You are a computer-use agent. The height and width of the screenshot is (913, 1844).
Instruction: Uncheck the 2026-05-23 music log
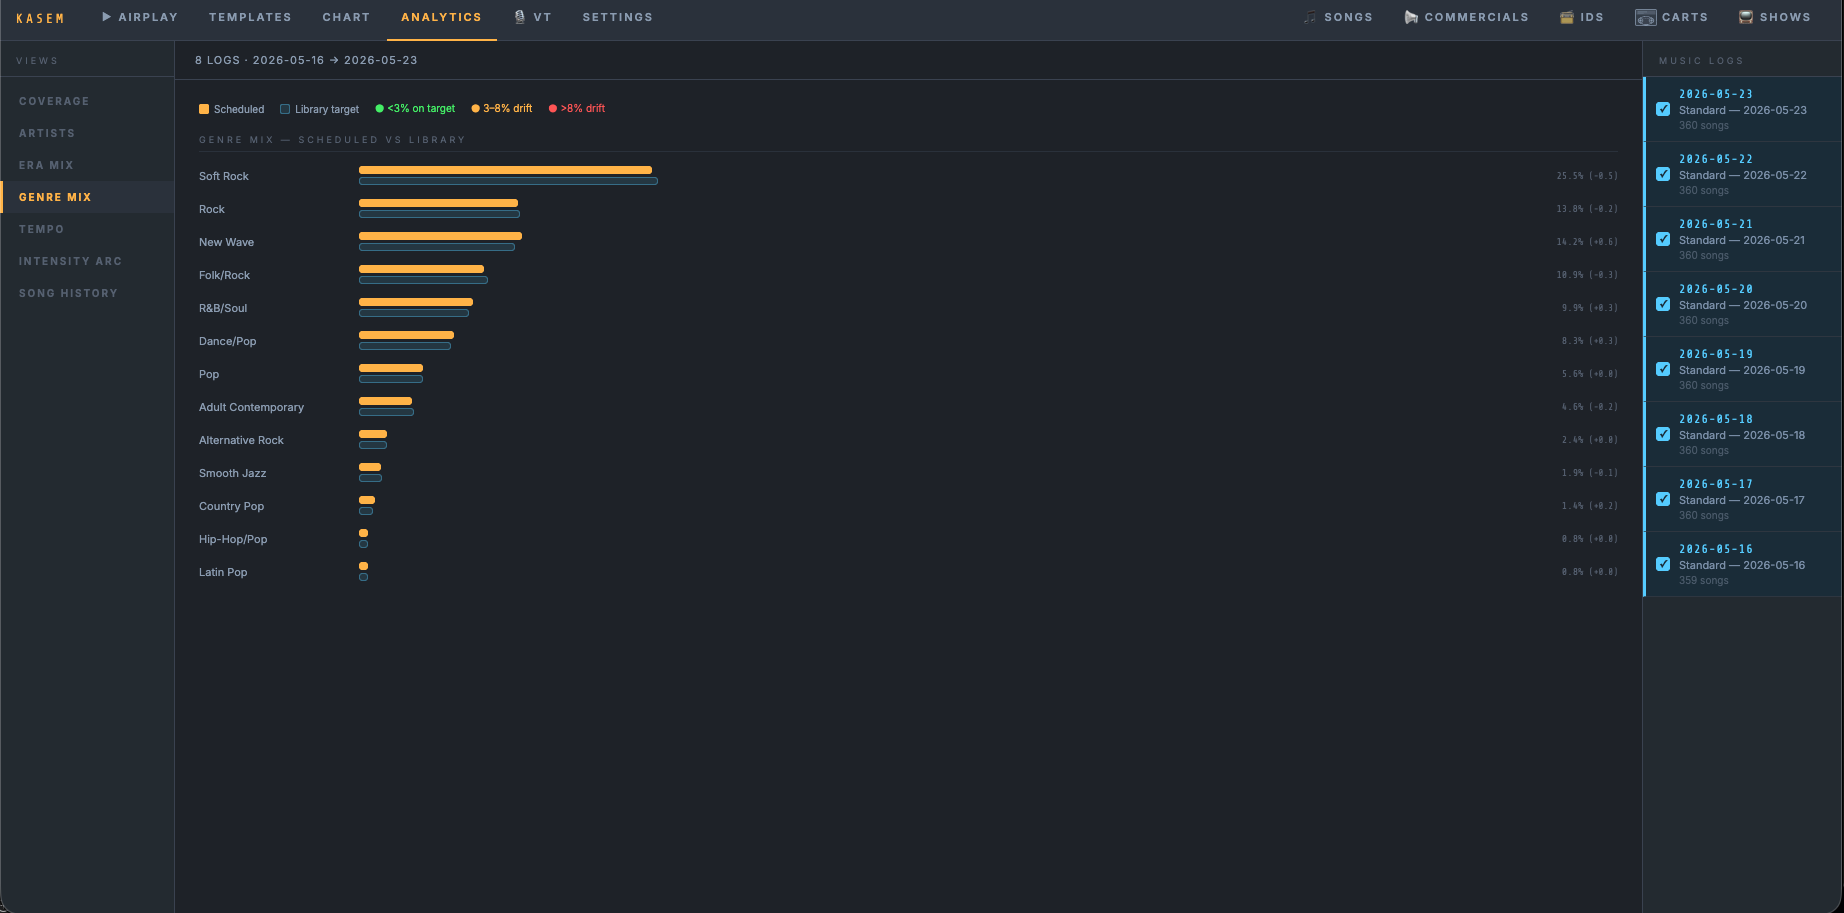click(x=1663, y=109)
